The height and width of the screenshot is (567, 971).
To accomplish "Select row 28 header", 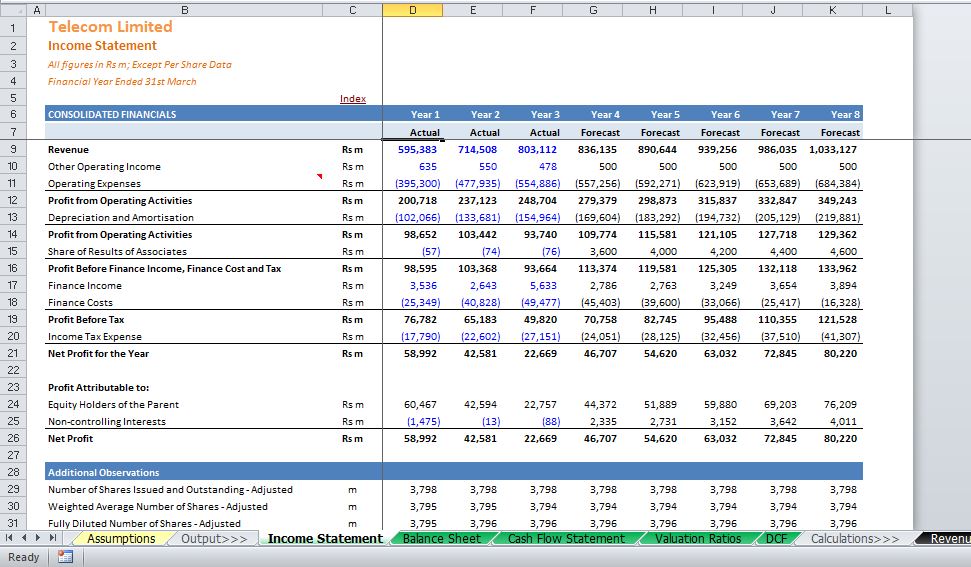I will tap(14, 472).
